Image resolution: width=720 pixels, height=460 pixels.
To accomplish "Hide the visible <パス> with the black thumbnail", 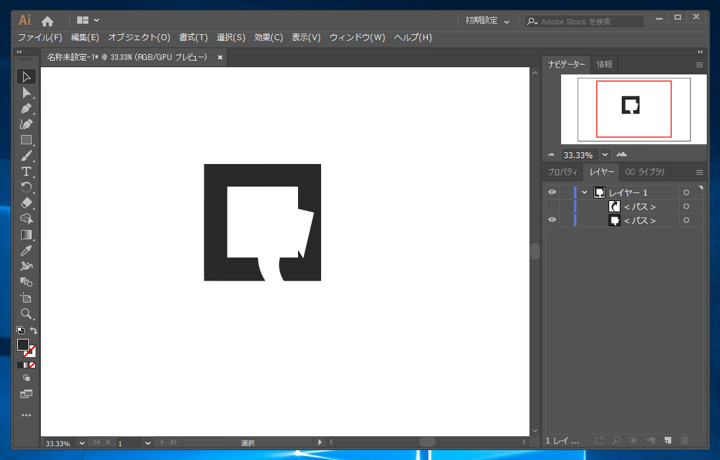I will pos(552,220).
